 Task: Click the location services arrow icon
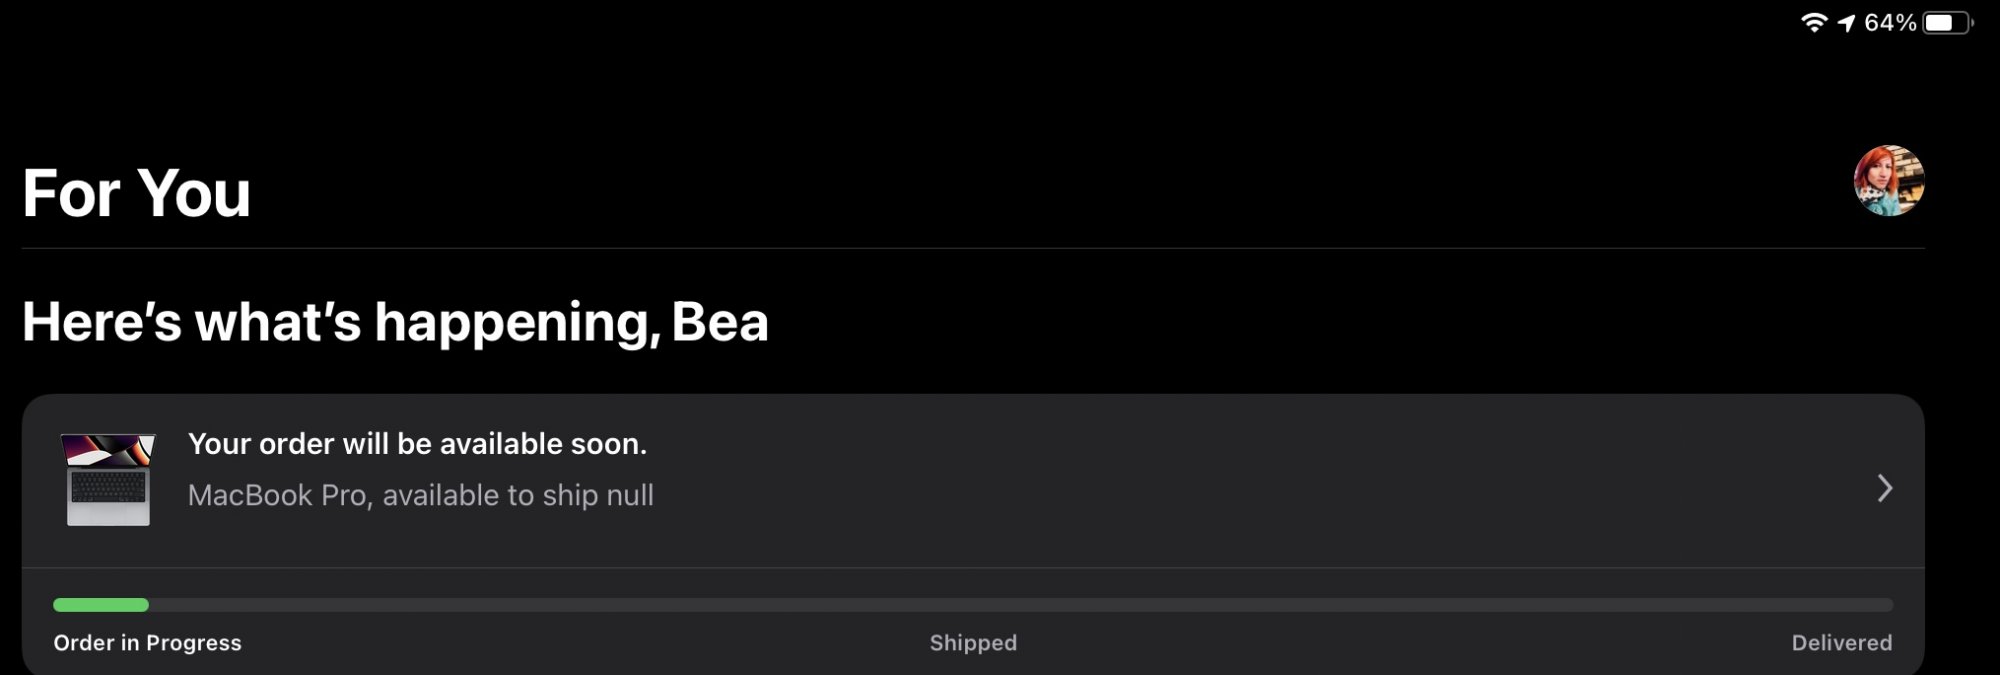[x=1846, y=22]
